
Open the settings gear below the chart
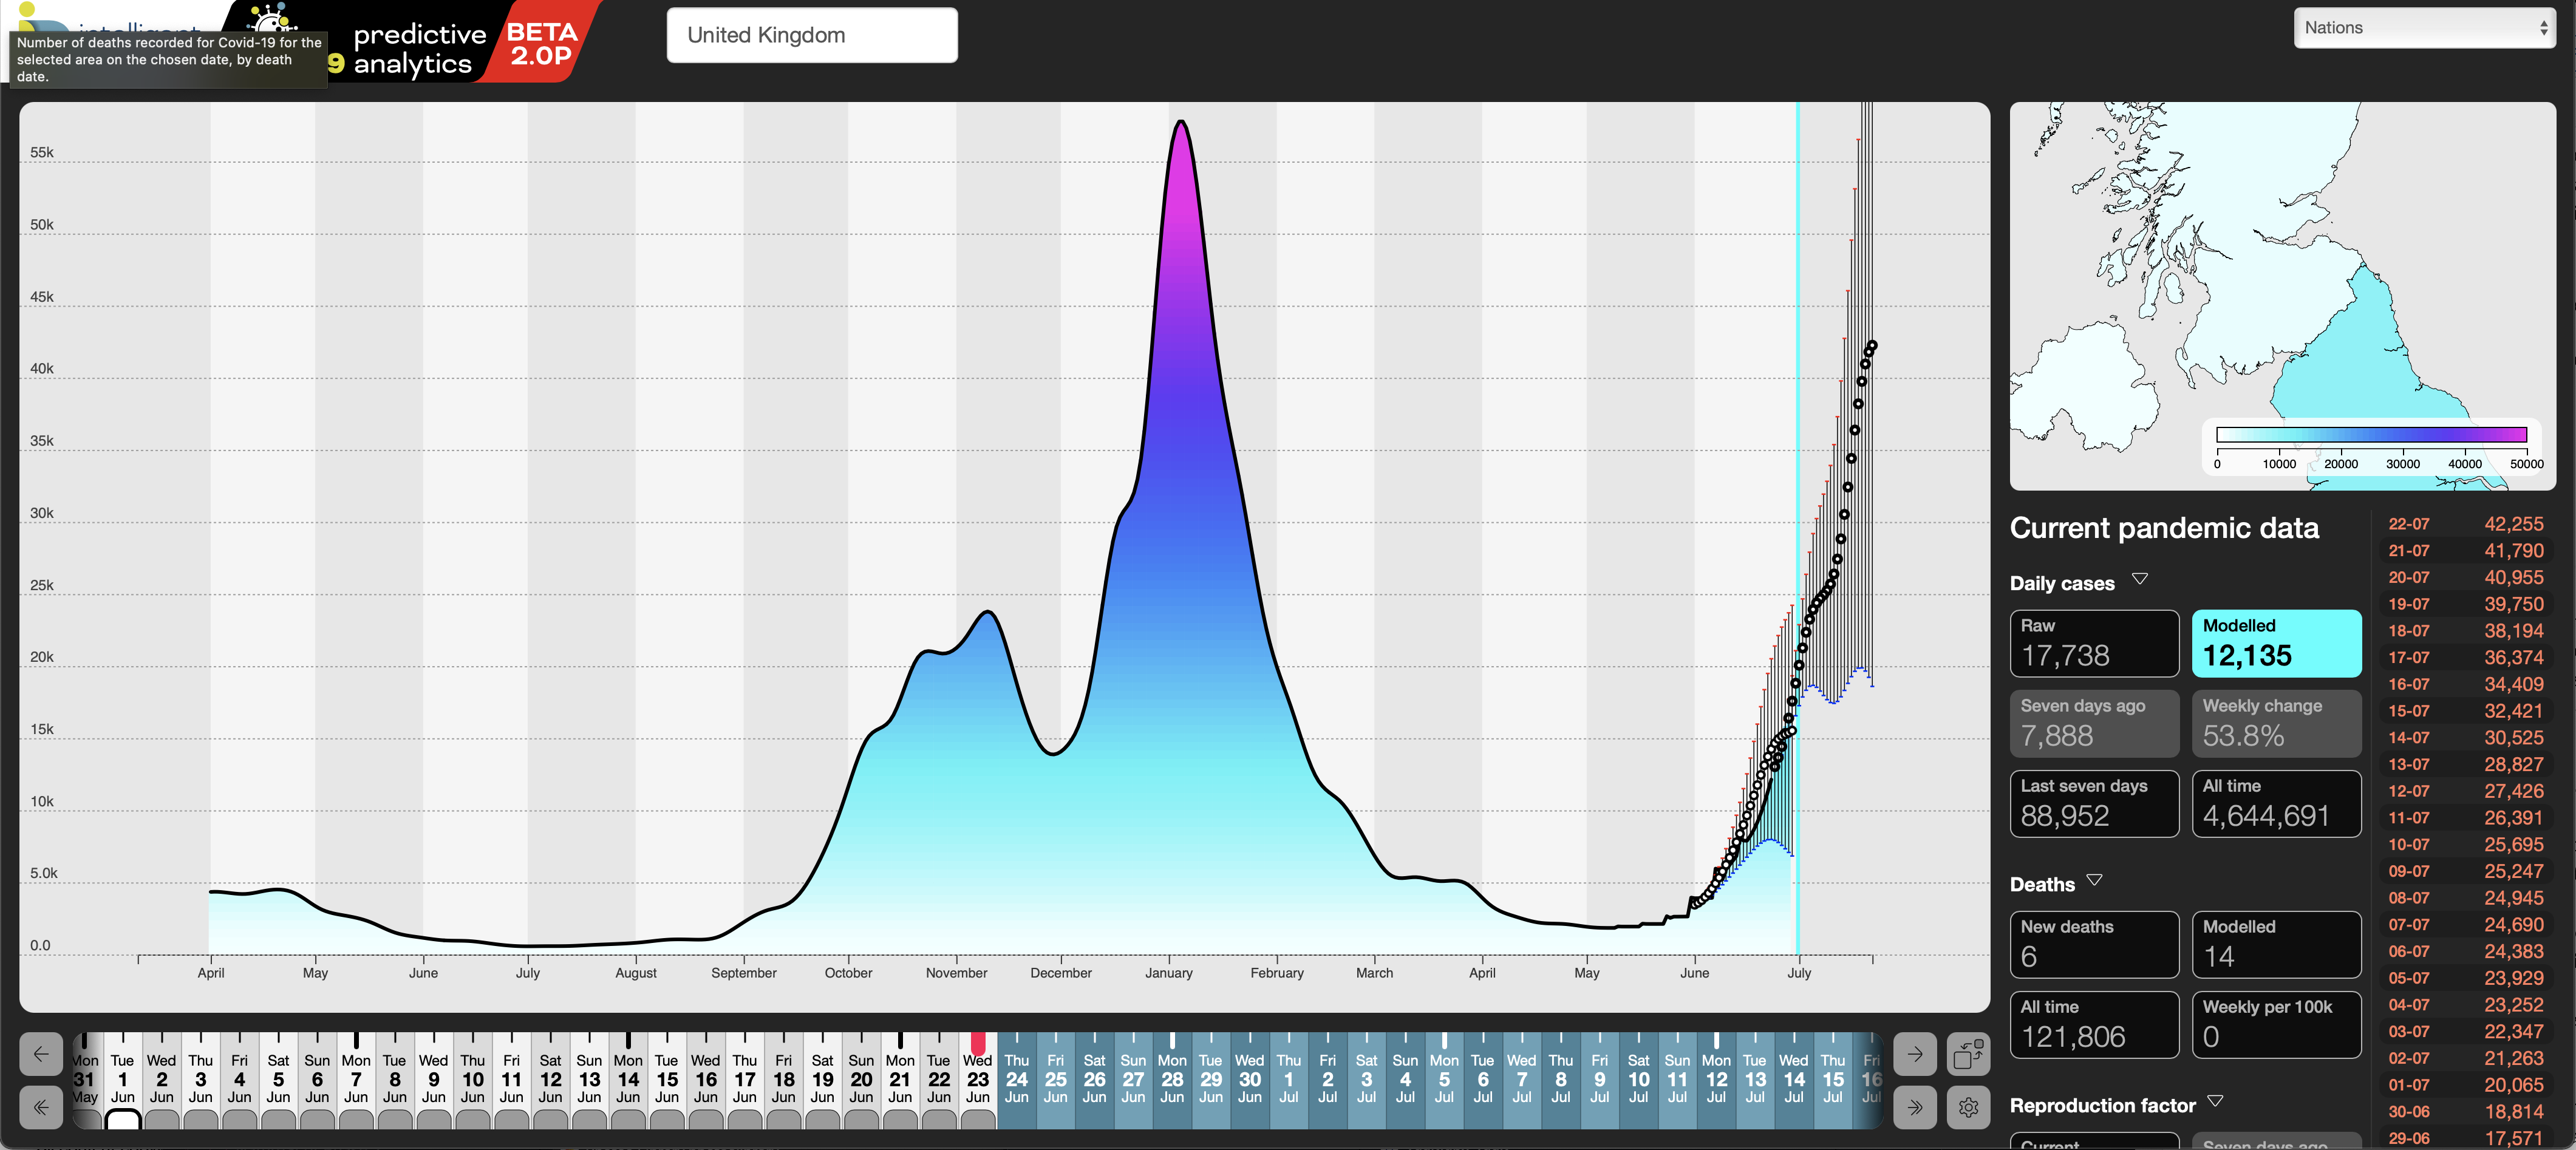[x=1968, y=1107]
